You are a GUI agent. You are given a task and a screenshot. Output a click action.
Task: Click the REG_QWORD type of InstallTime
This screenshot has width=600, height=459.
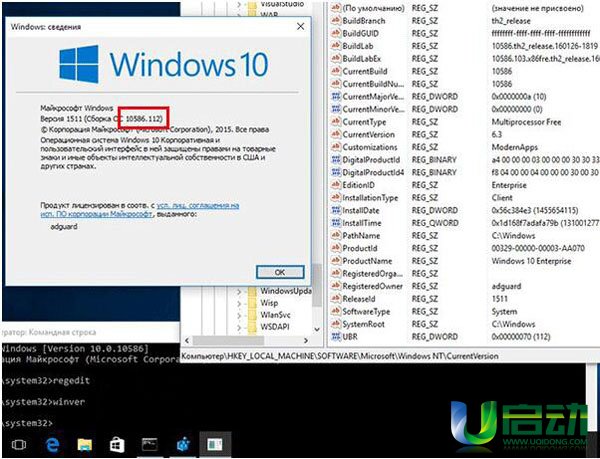(435, 223)
